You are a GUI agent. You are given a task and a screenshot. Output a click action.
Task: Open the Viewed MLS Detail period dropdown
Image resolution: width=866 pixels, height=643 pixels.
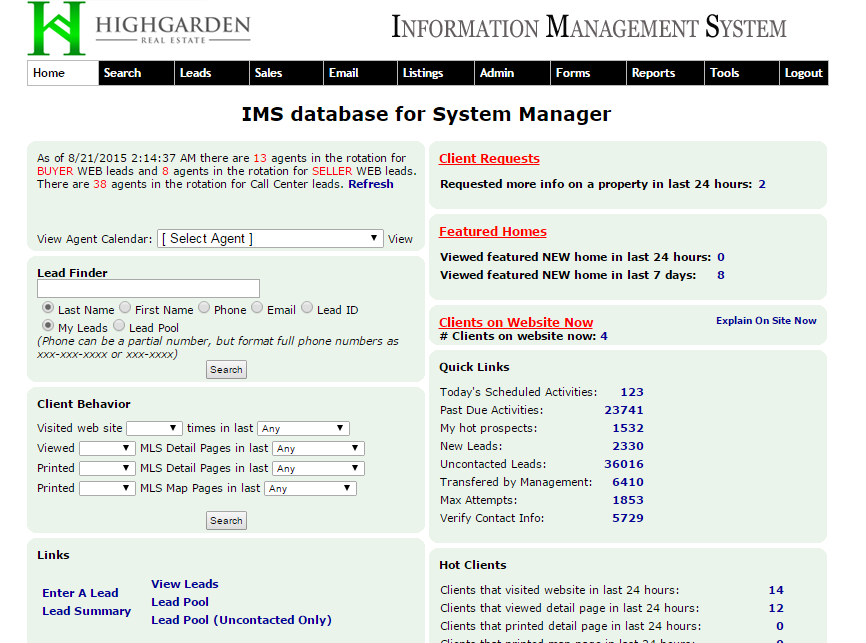(x=318, y=448)
